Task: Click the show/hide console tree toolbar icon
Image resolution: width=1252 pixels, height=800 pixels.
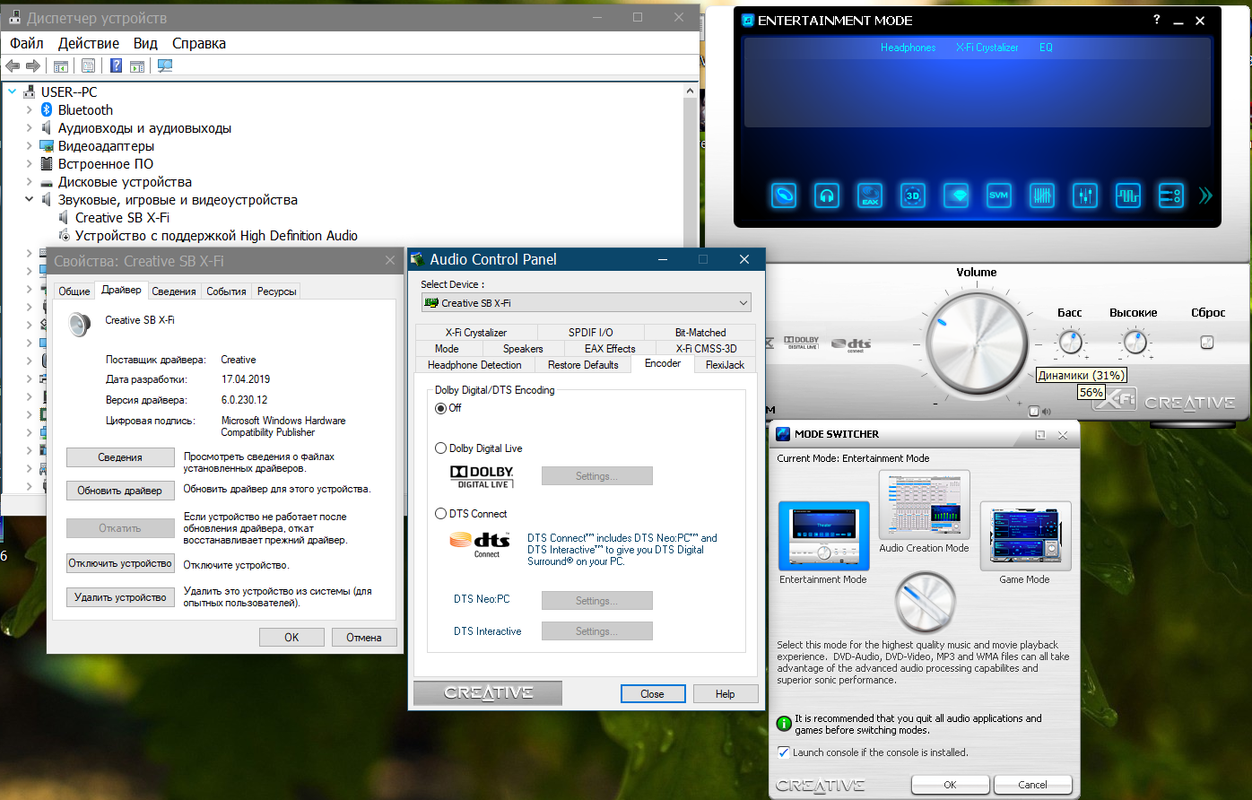Action: click(61, 66)
